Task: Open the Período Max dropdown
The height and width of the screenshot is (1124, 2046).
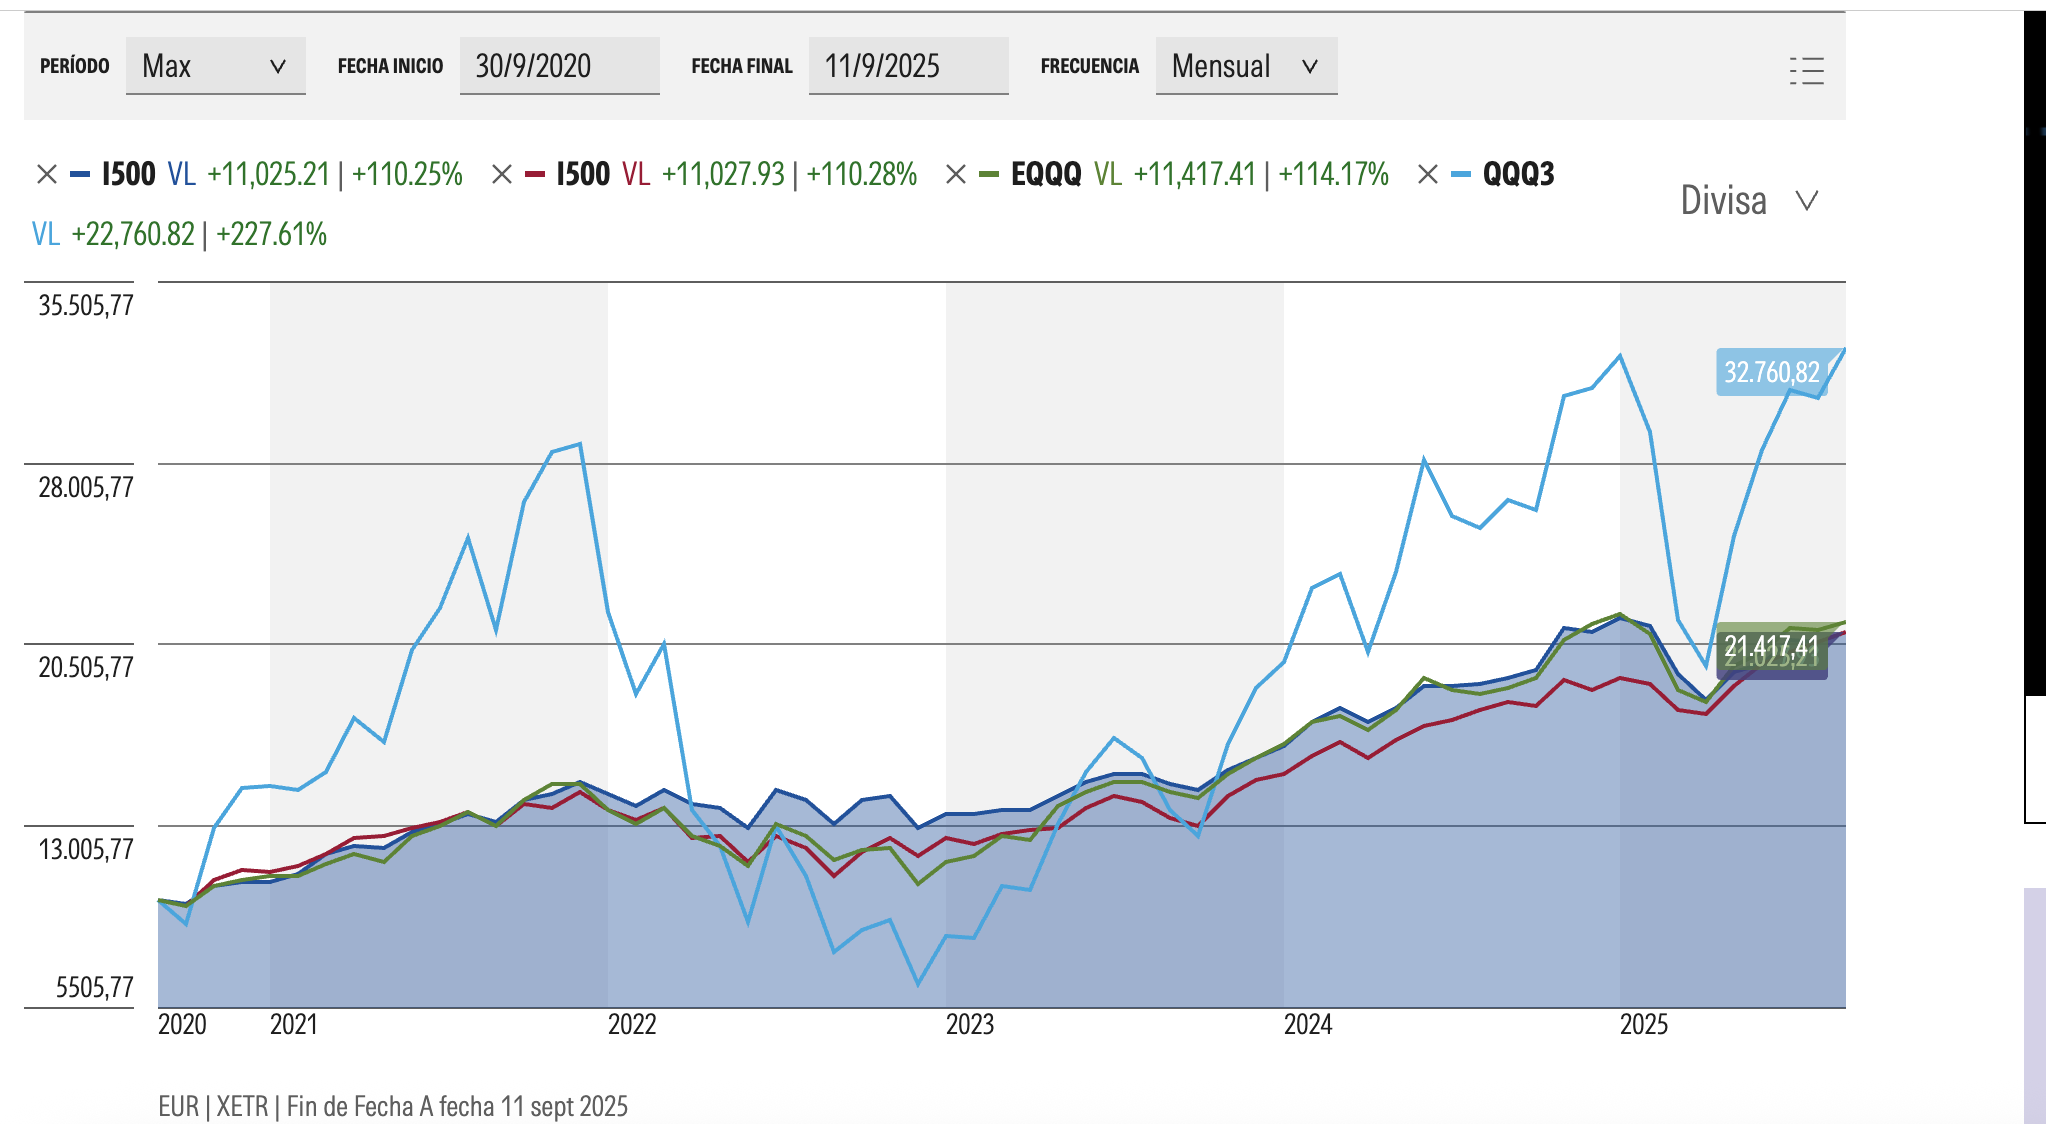Action: coord(215,66)
